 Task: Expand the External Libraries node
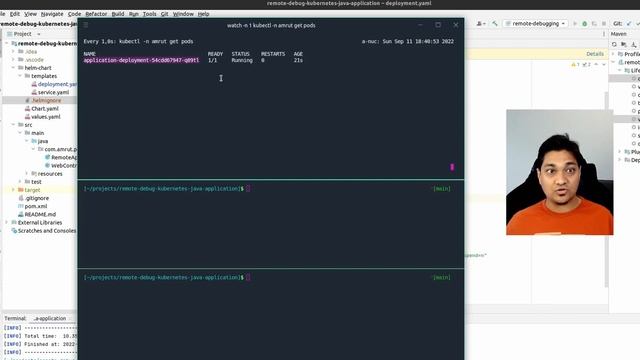(7, 222)
